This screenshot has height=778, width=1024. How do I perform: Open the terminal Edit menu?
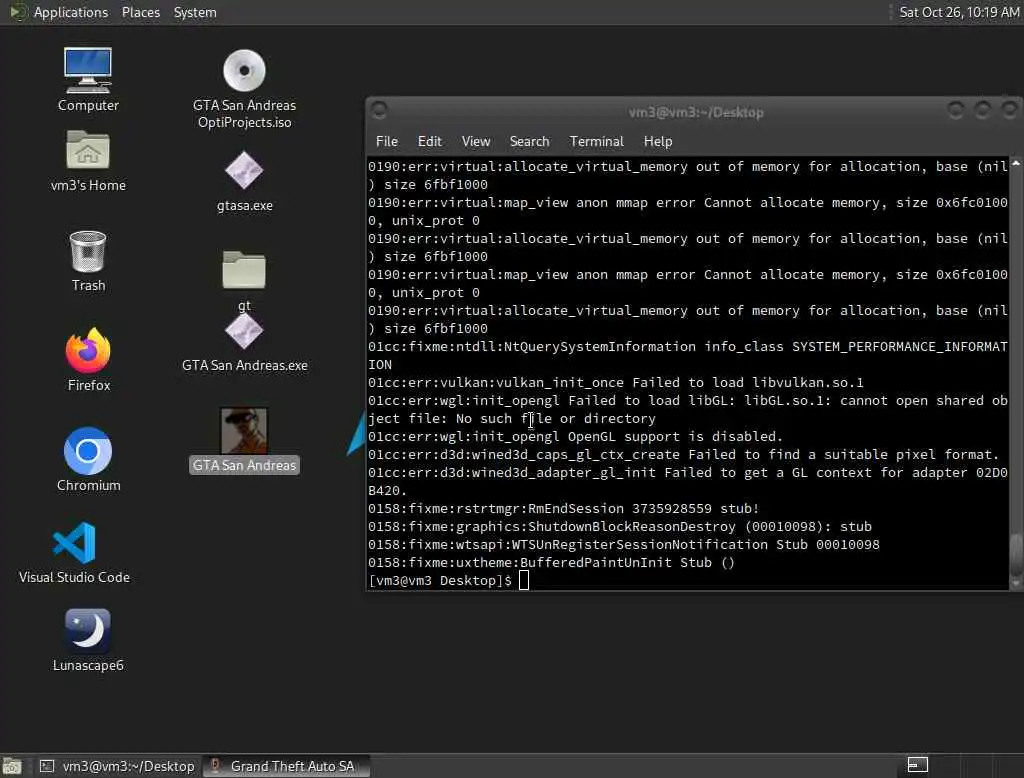pyautogui.click(x=430, y=141)
